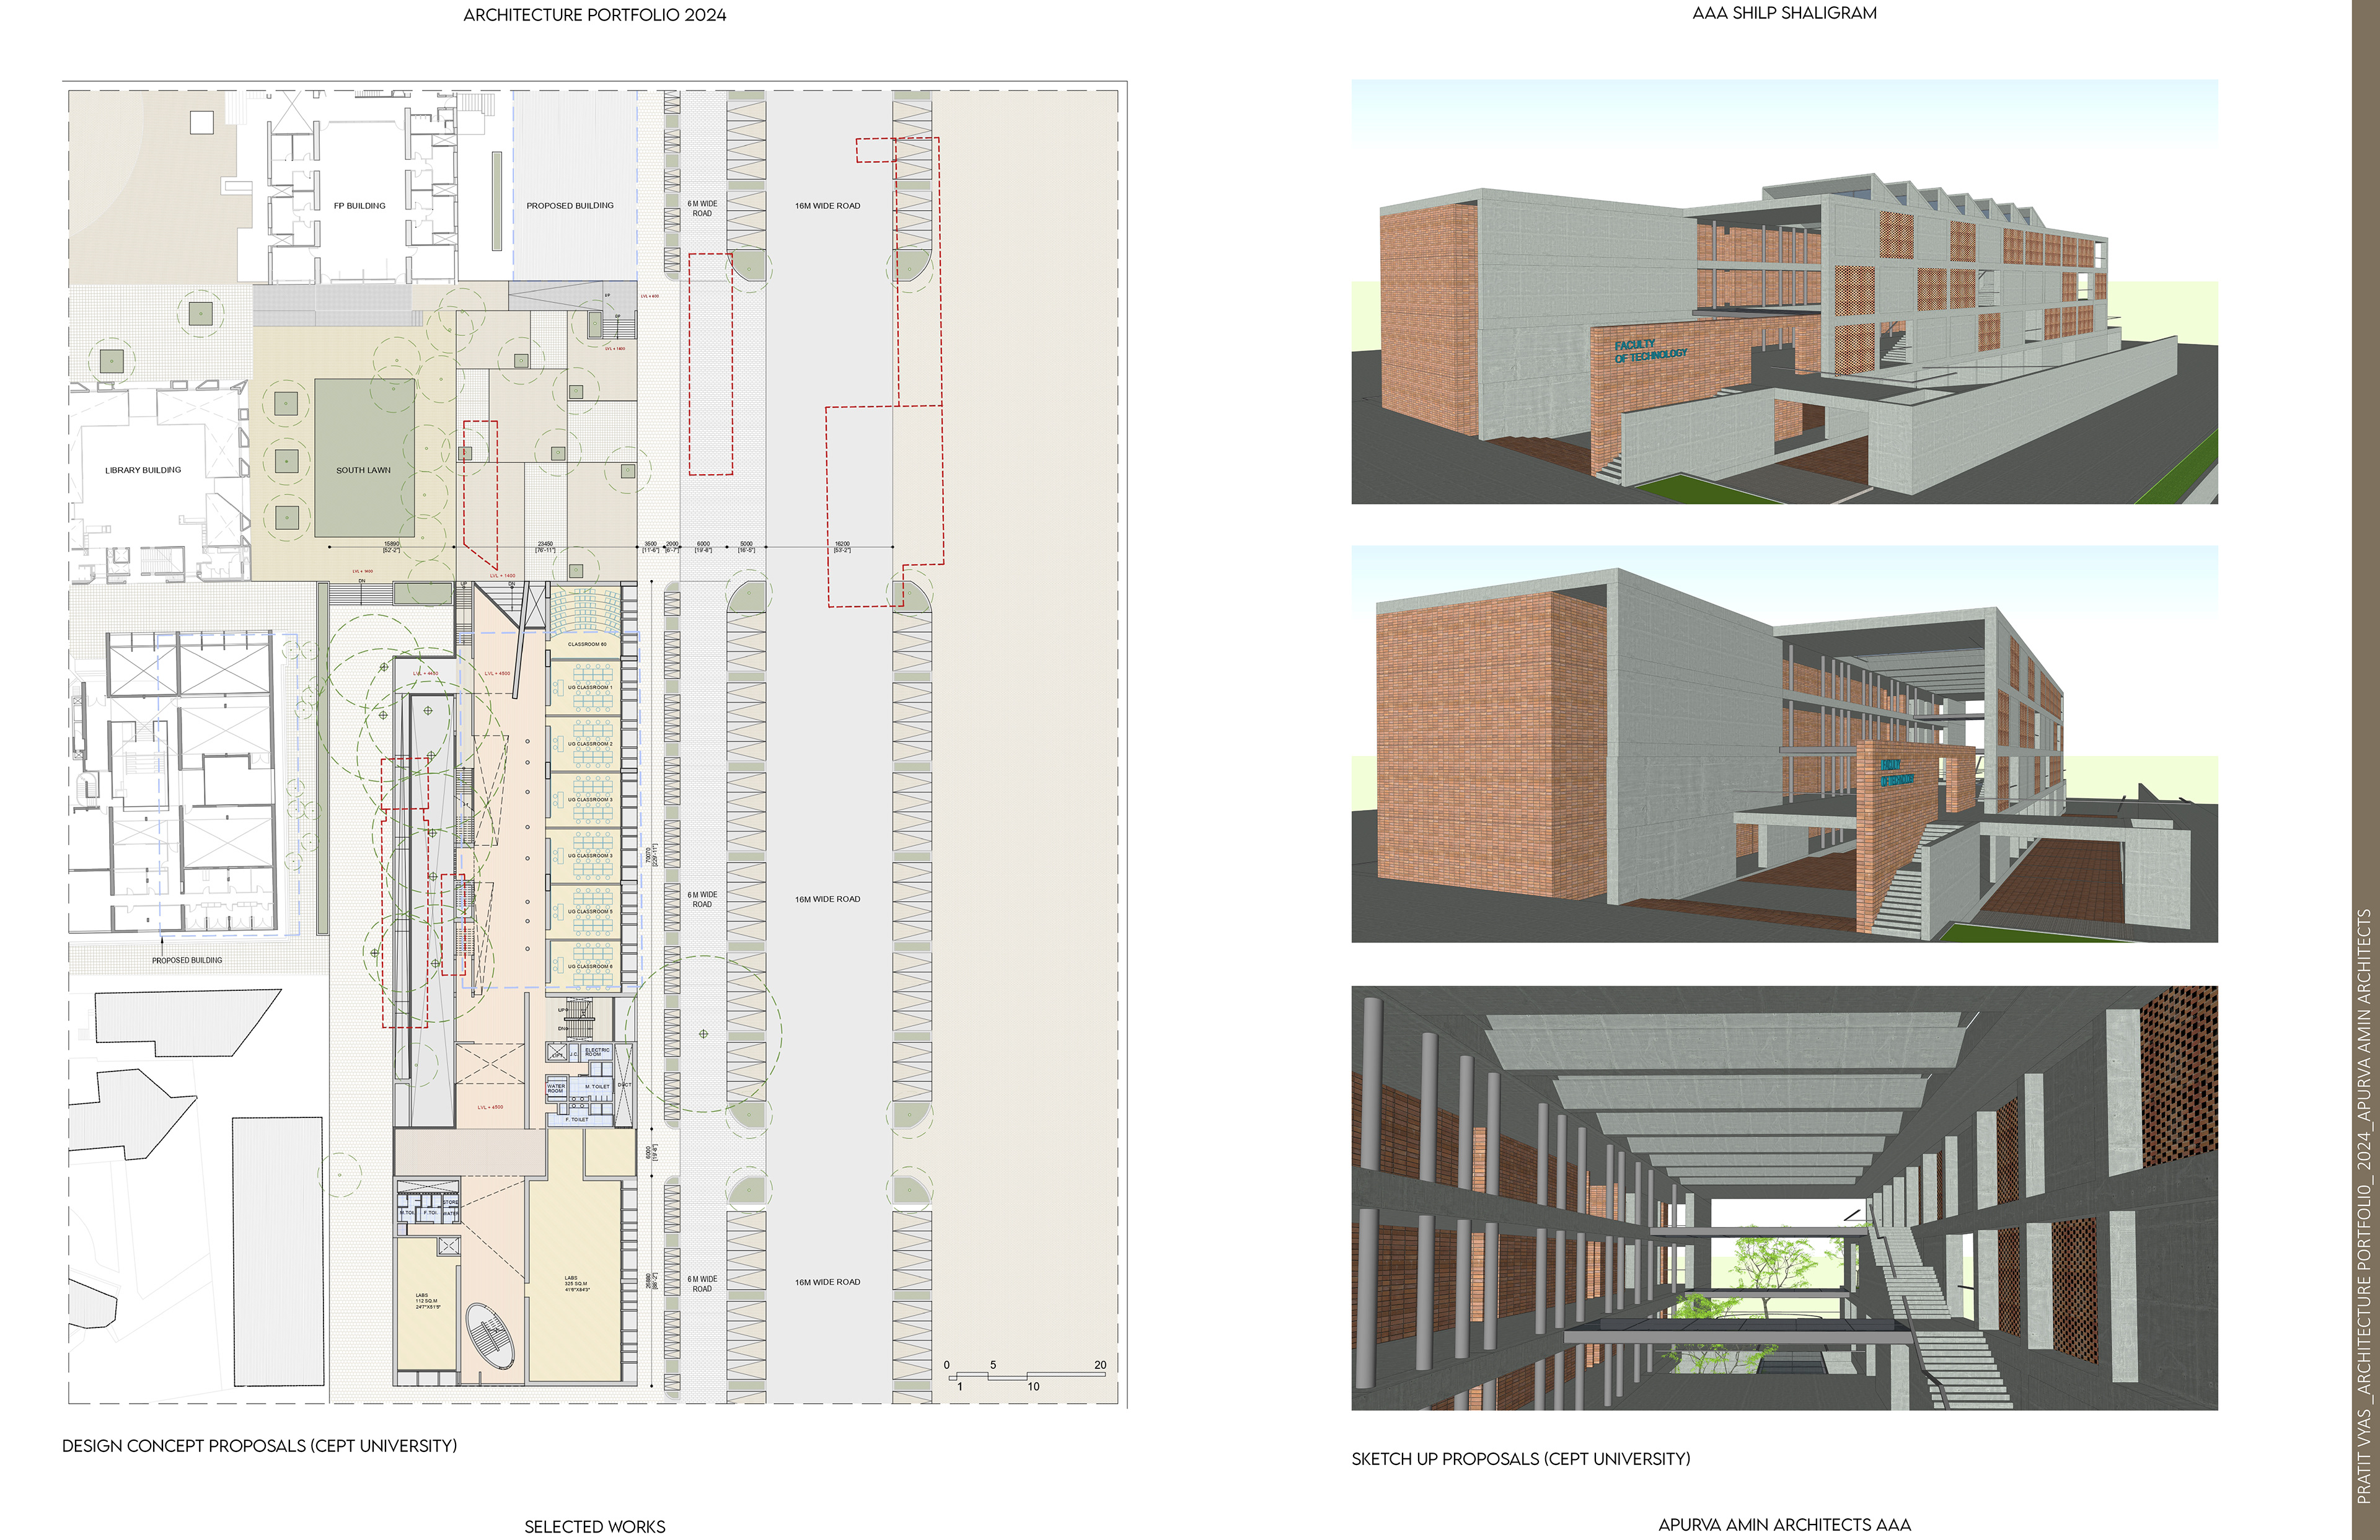
Task: Click the plan's scale bar
Action: (1026, 1376)
